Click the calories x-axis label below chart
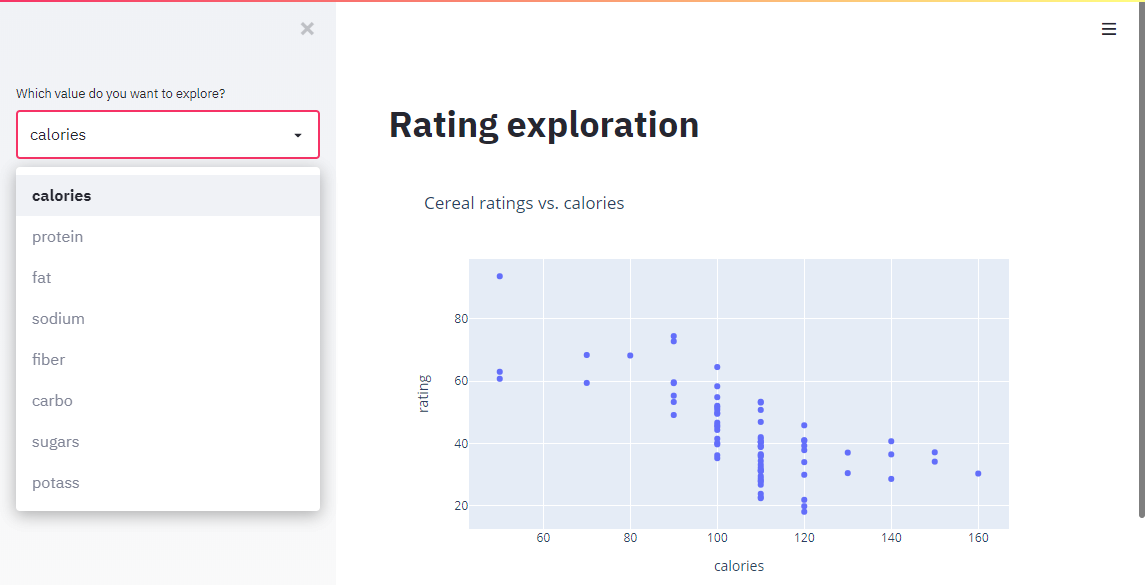This screenshot has width=1145, height=585. 739,566
